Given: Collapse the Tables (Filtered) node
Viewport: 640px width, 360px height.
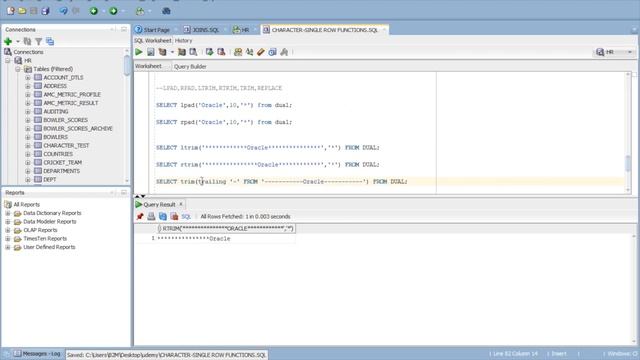Looking at the screenshot, I should (x=18, y=69).
